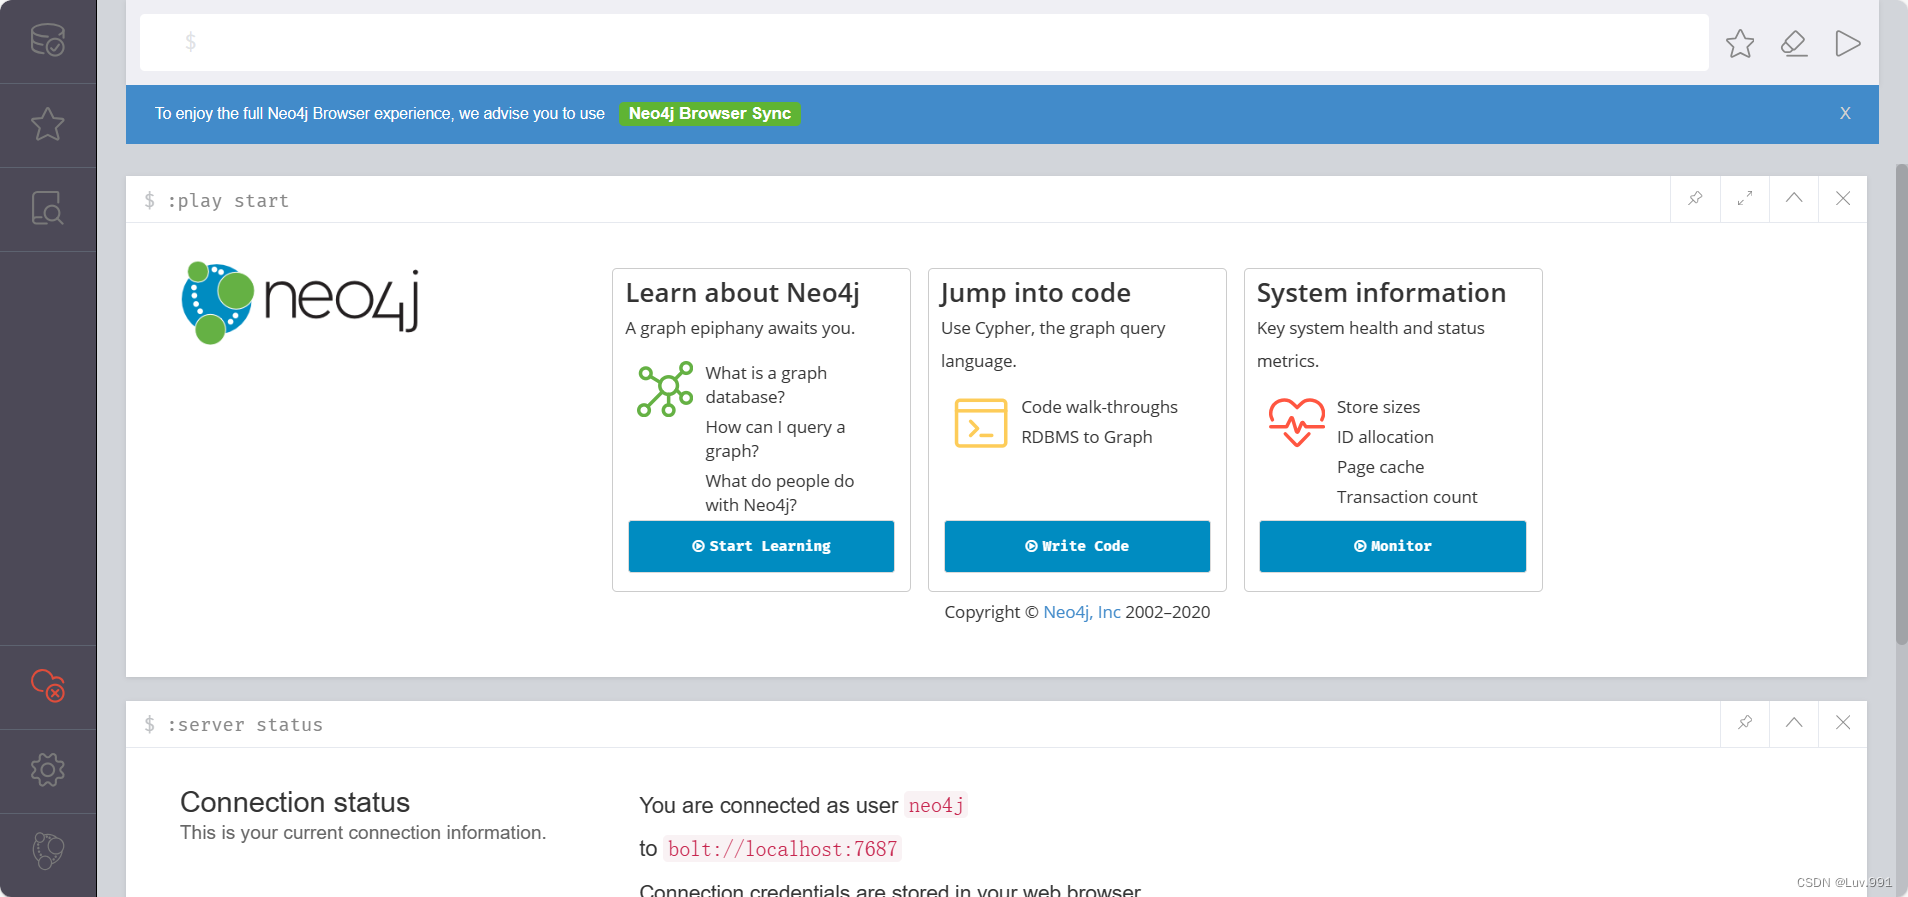
Task: Click the vertical scrollbar on the right
Action: [x=1901, y=404]
